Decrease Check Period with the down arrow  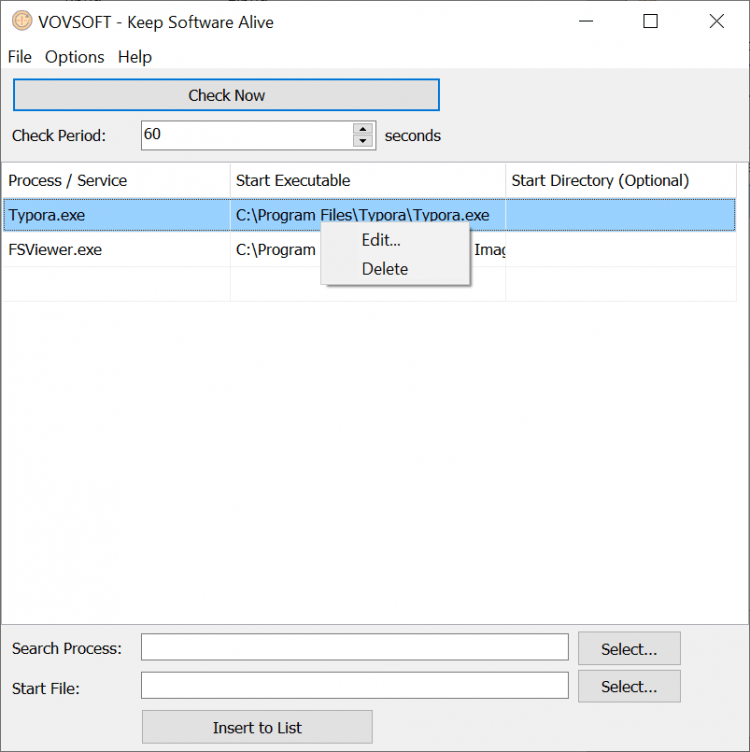363,141
